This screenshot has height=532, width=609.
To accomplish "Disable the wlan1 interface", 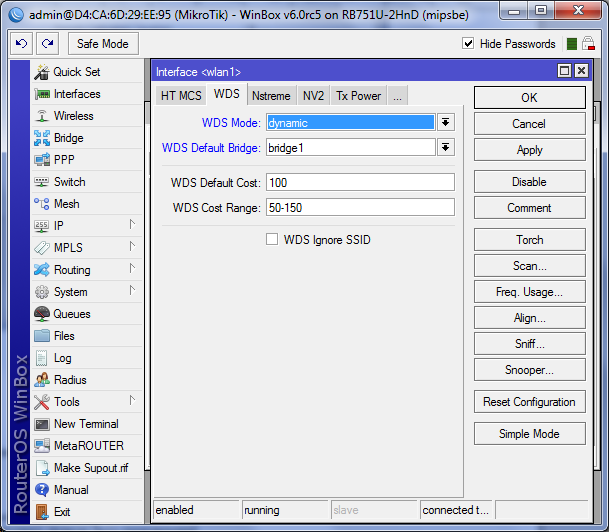I will (529, 182).
